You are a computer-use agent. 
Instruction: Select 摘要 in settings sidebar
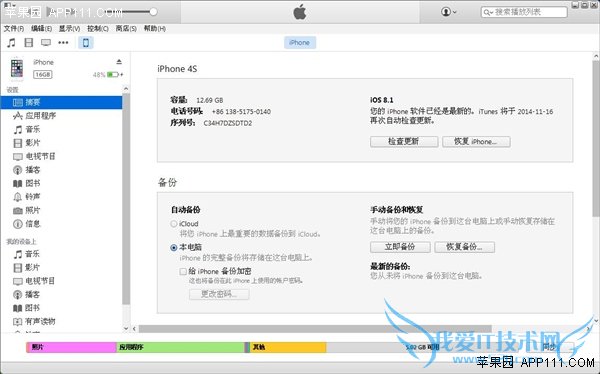point(62,102)
